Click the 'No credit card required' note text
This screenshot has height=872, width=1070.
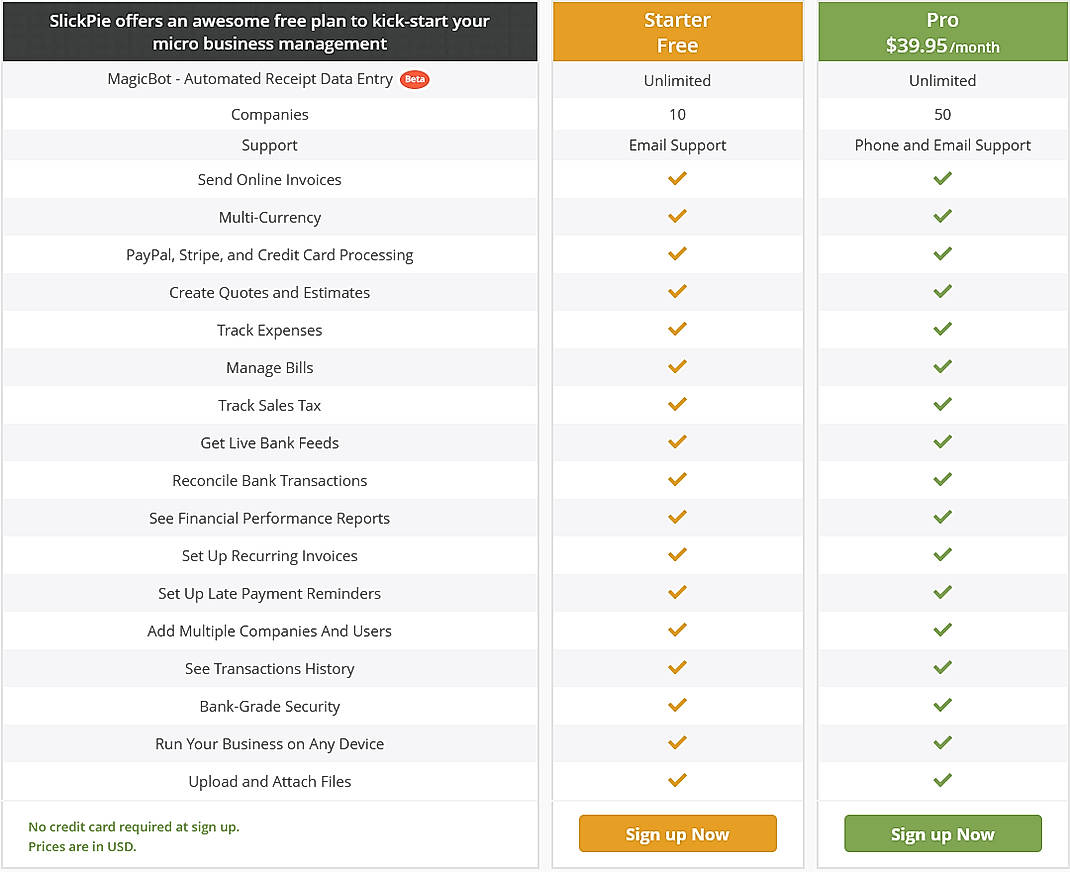(134, 827)
